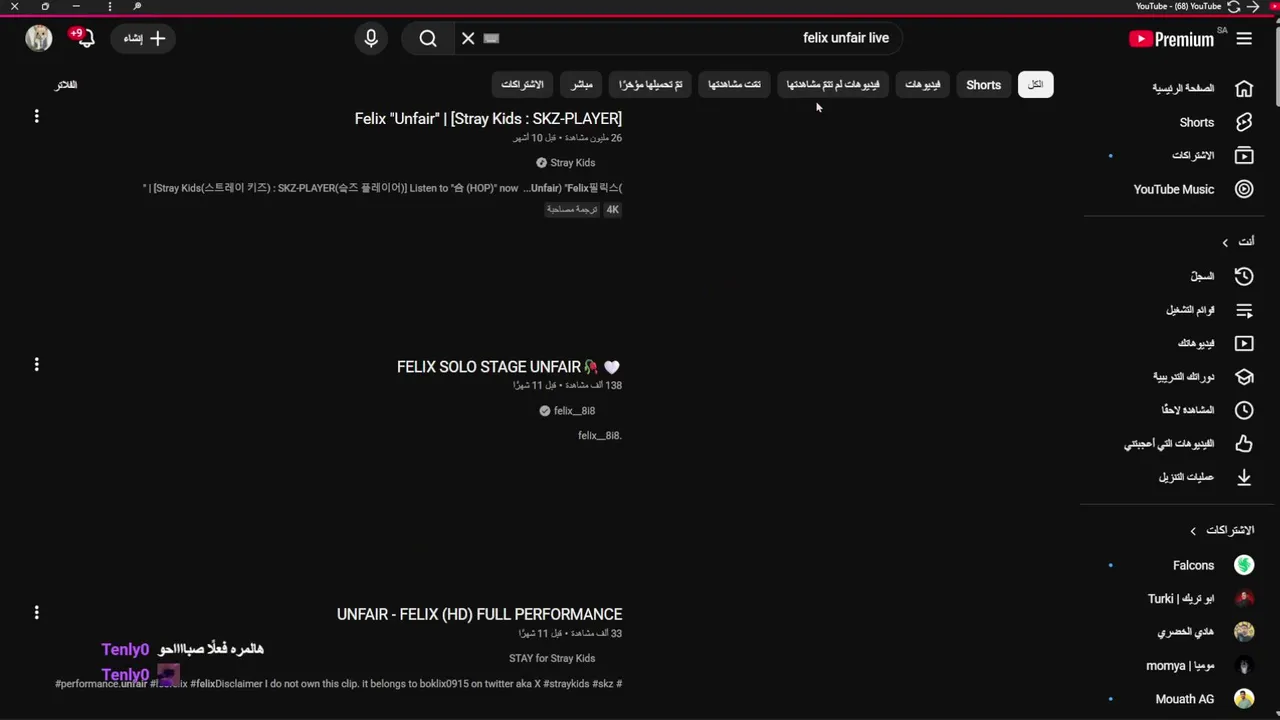Open YouTube Music in sidebar
The height and width of the screenshot is (720, 1280).
click(x=1192, y=189)
